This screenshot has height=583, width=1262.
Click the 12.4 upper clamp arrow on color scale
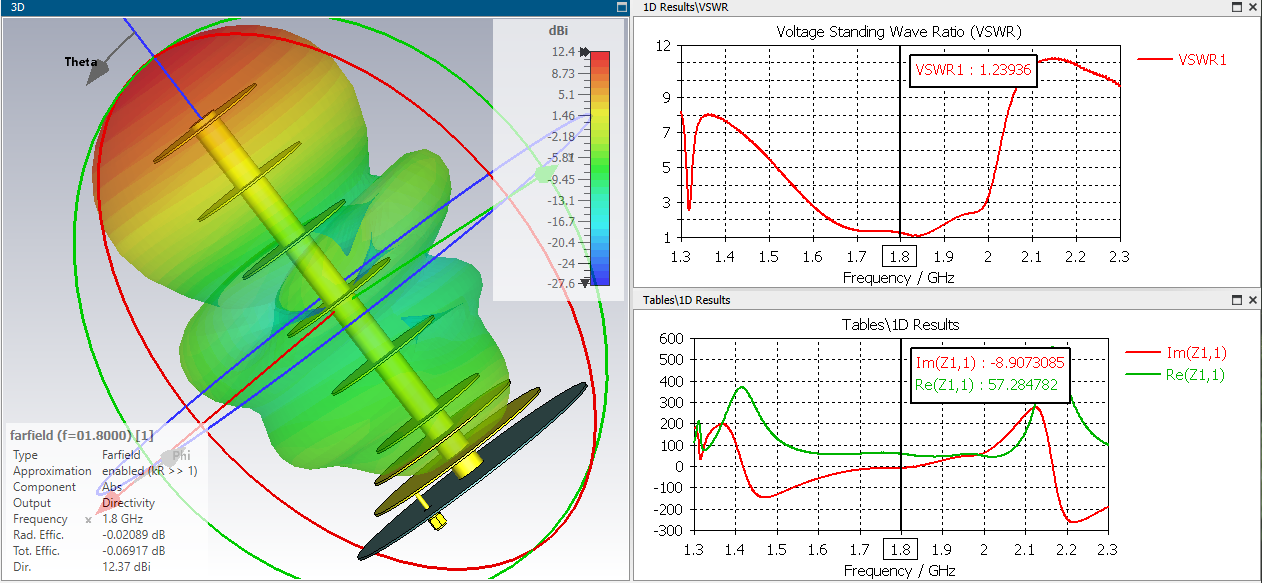click(x=585, y=51)
